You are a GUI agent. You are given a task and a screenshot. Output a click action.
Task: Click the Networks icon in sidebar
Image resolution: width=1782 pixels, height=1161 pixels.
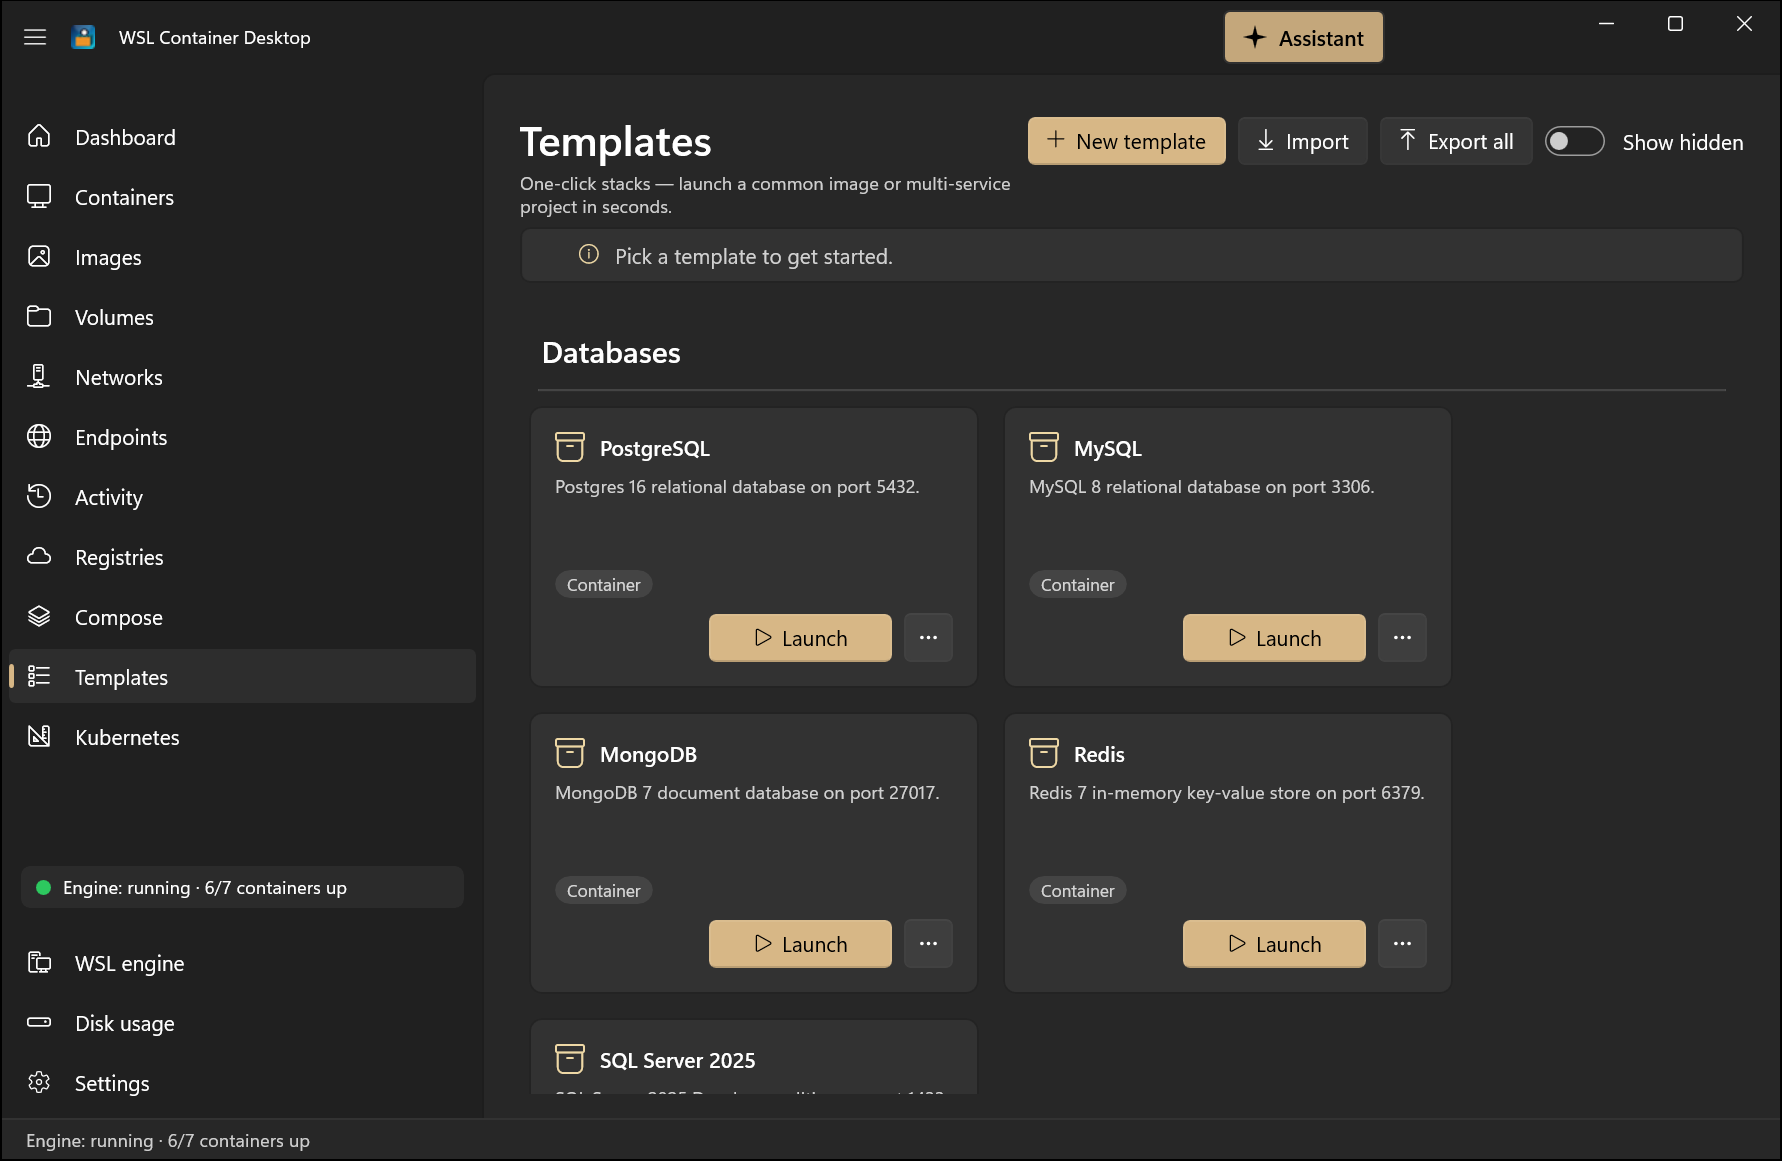tap(39, 377)
